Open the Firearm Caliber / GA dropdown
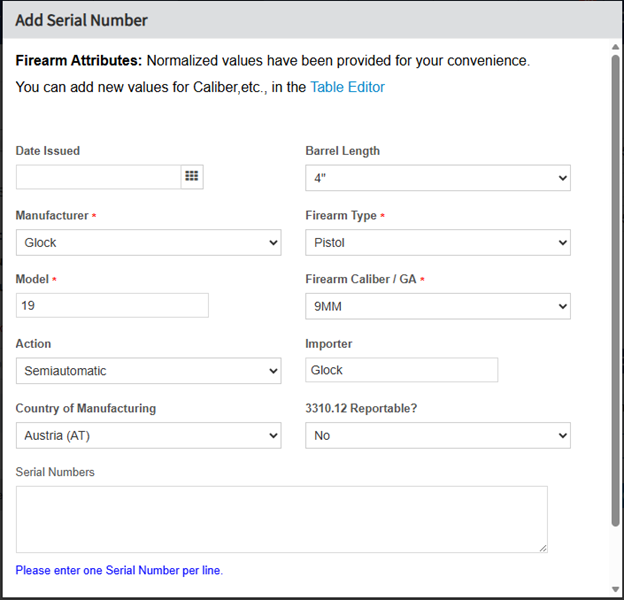The width and height of the screenshot is (624, 600). click(x=437, y=306)
